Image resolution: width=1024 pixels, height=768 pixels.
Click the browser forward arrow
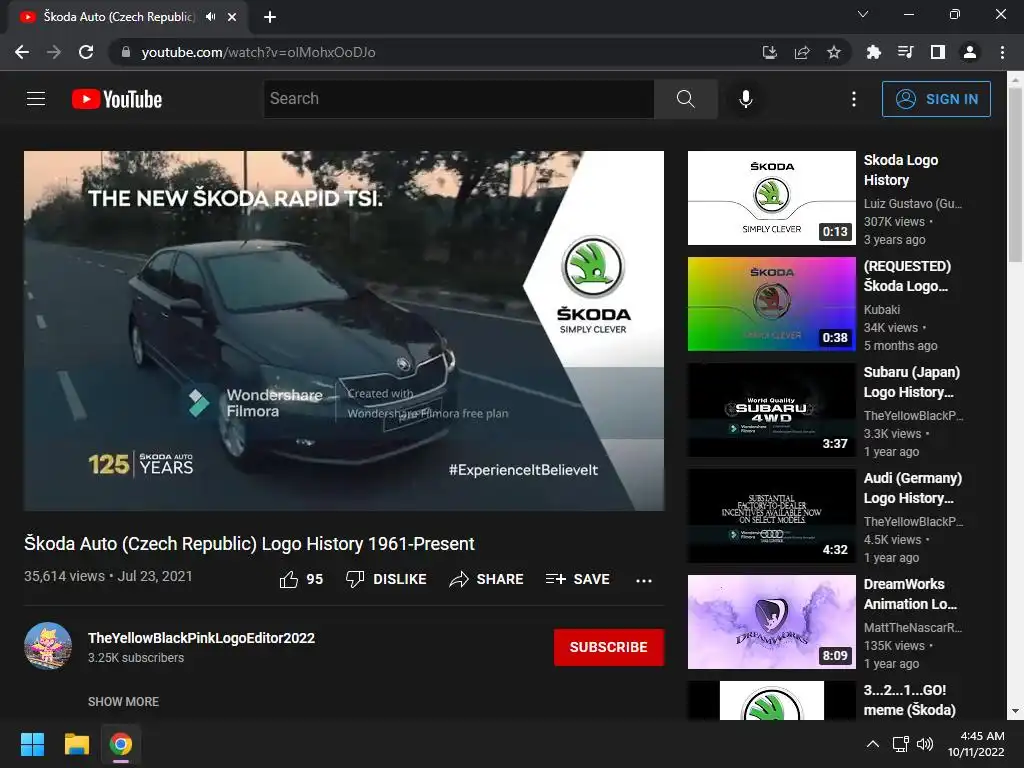[54, 52]
